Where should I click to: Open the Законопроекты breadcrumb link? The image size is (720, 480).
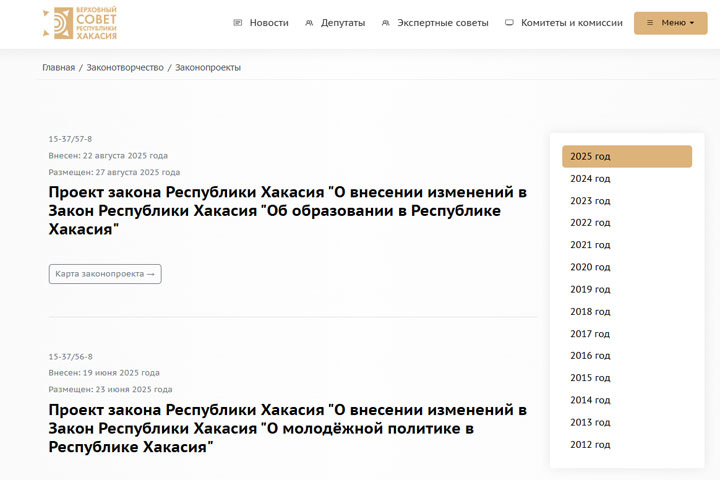tap(208, 68)
